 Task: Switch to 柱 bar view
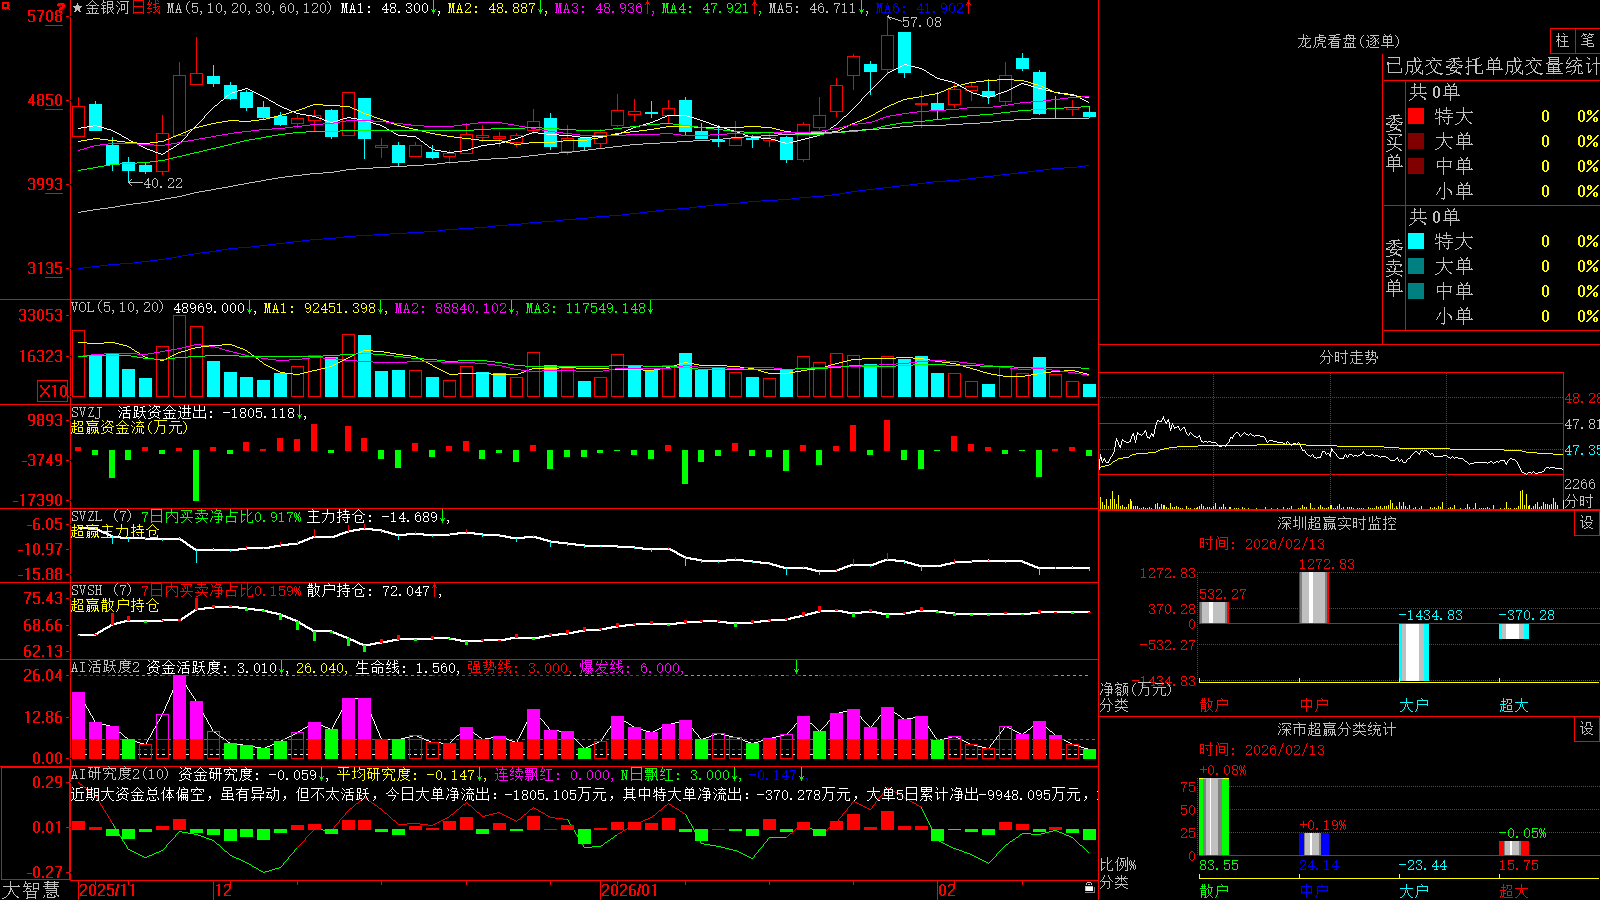(x=1562, y=40)
